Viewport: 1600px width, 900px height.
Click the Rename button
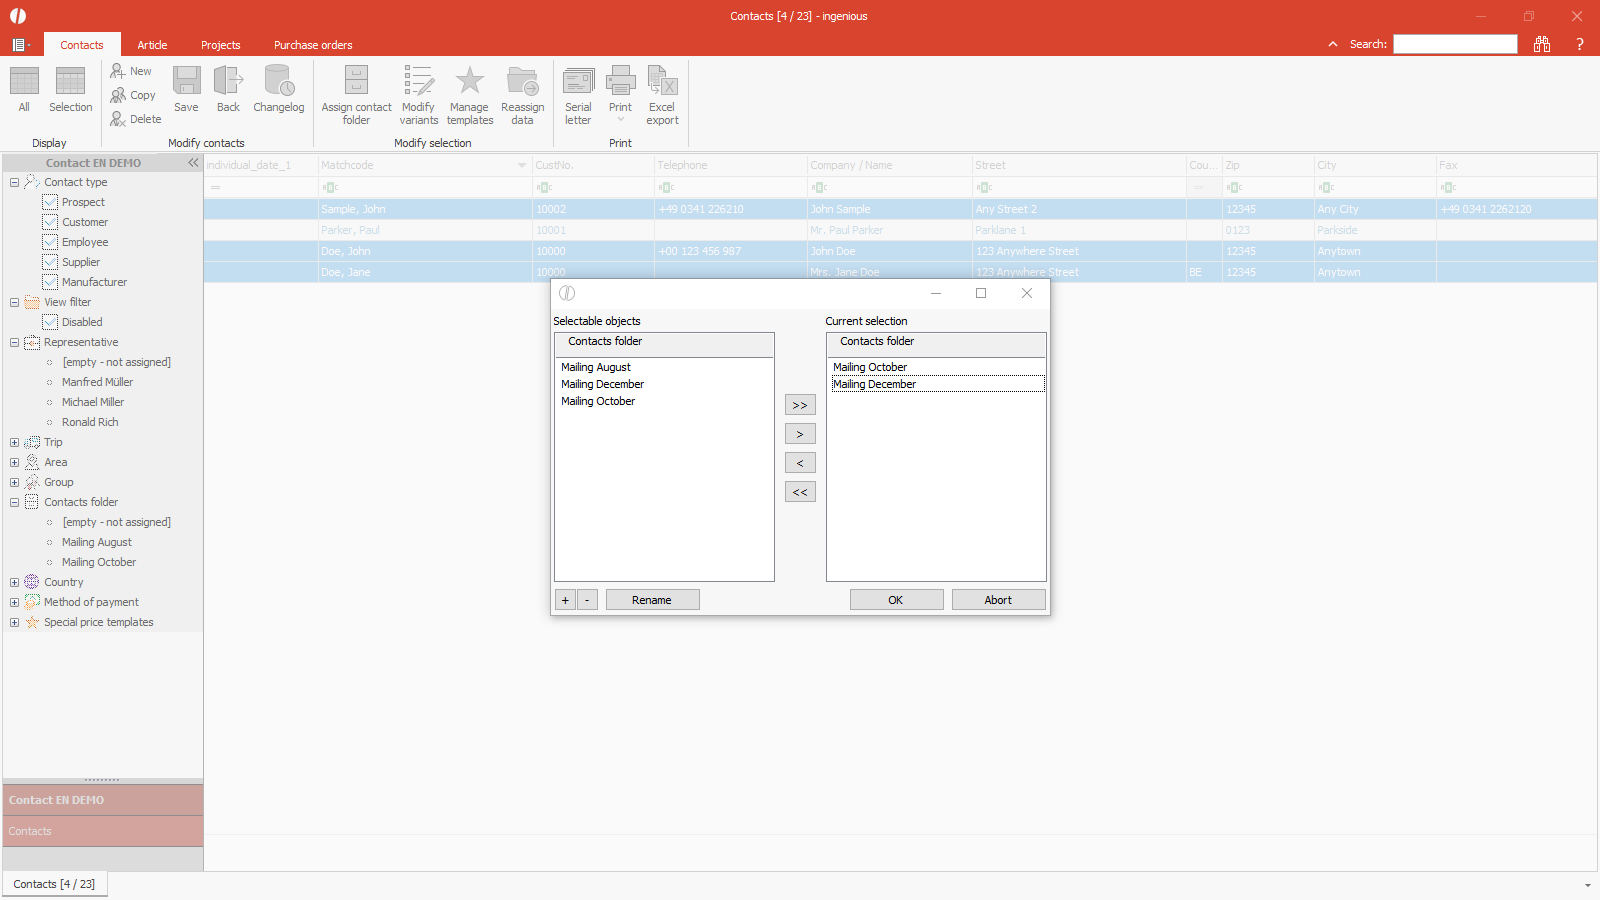tap(652, 600)
